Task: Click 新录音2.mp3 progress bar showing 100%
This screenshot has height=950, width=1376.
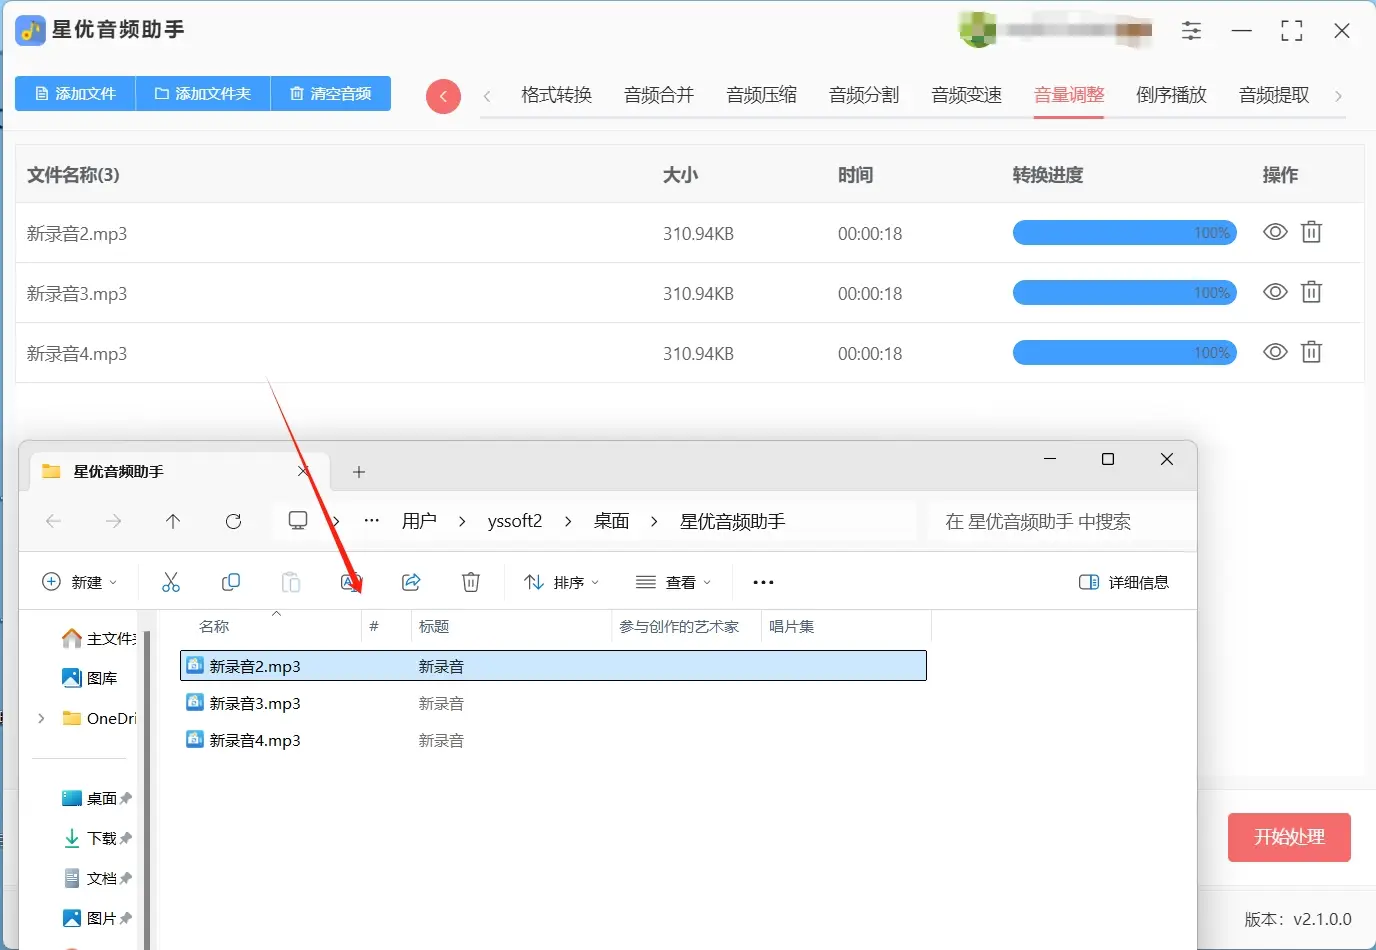Action: (x=1124, y=232)
